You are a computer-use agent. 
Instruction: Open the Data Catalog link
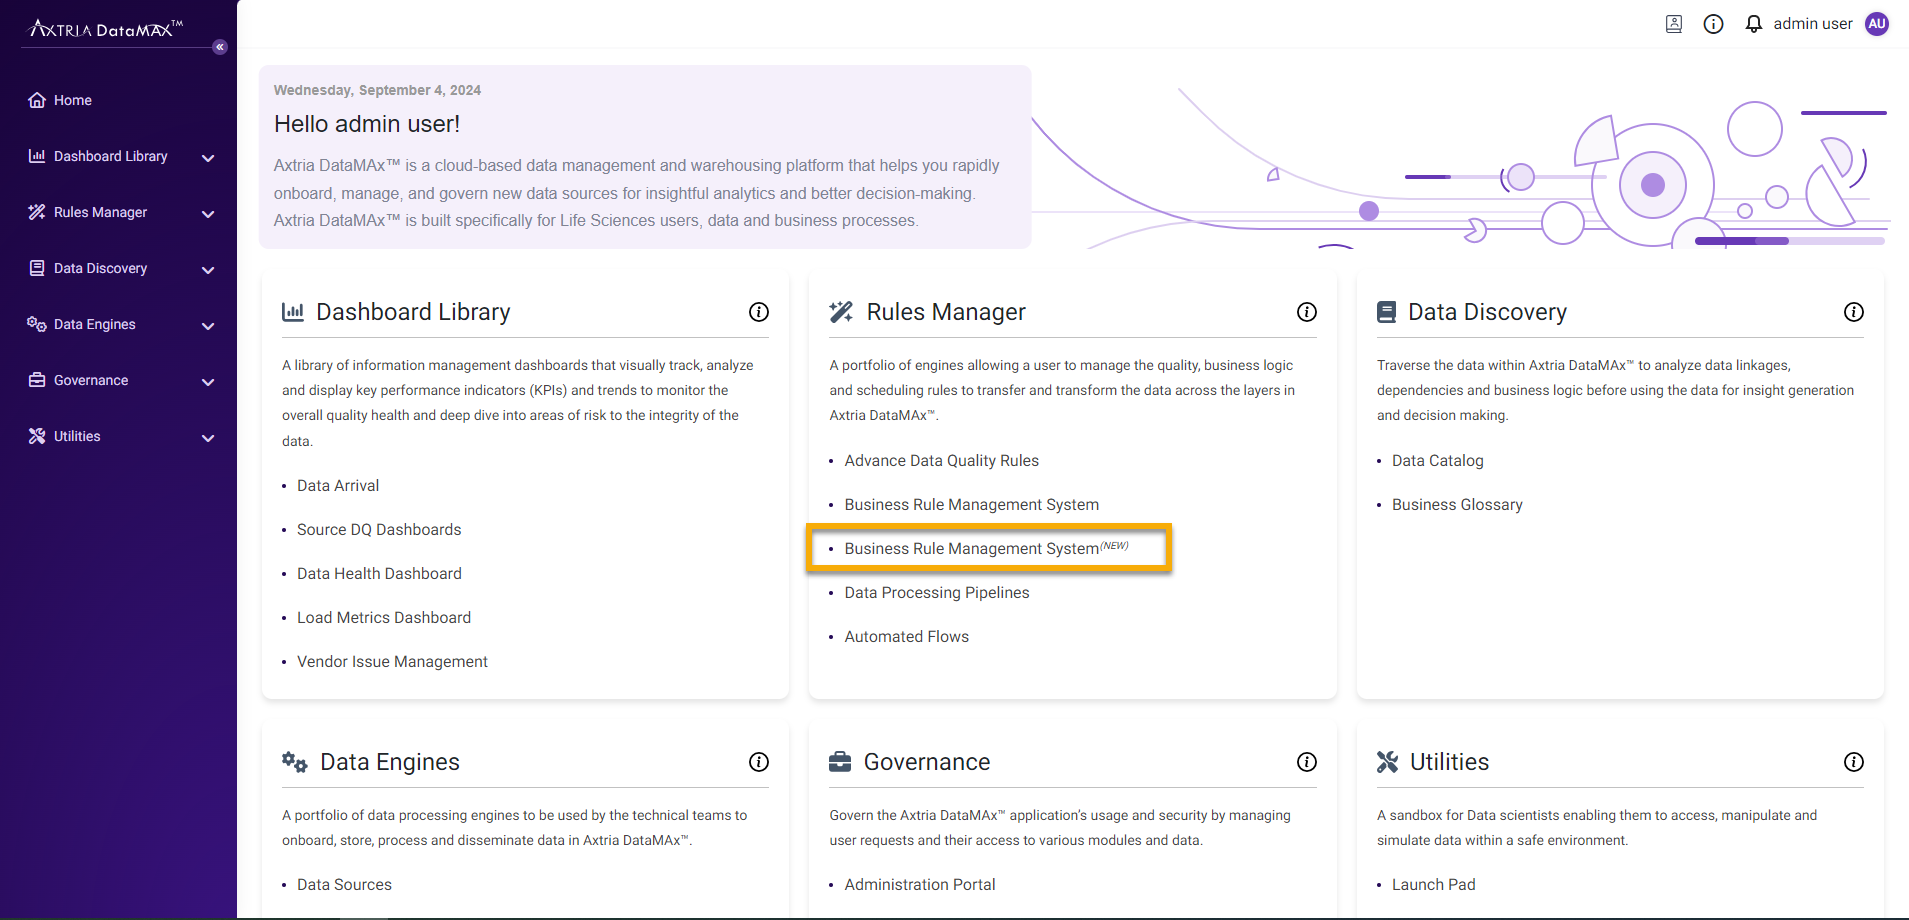pyautogui.click(x=1437, y=461)
